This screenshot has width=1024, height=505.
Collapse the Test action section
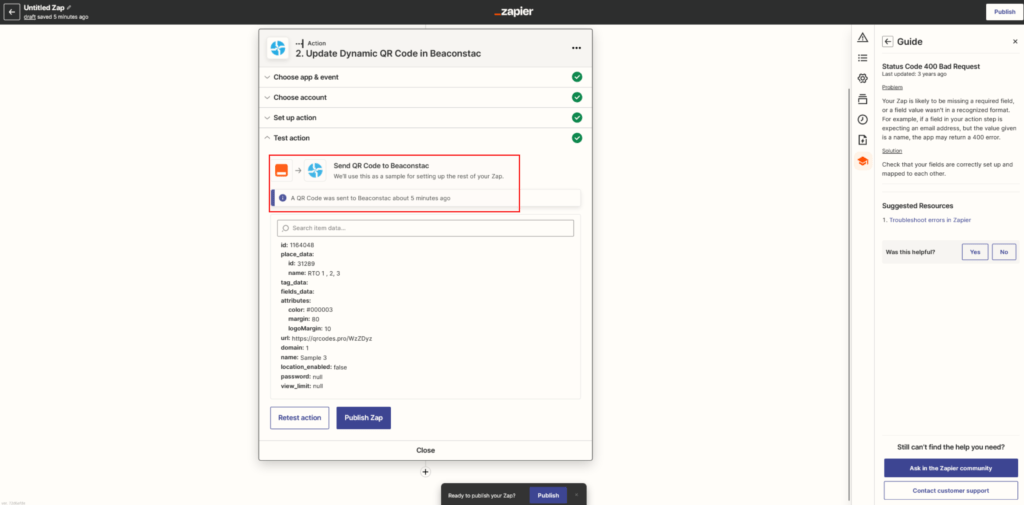click(x=425, y=138)
